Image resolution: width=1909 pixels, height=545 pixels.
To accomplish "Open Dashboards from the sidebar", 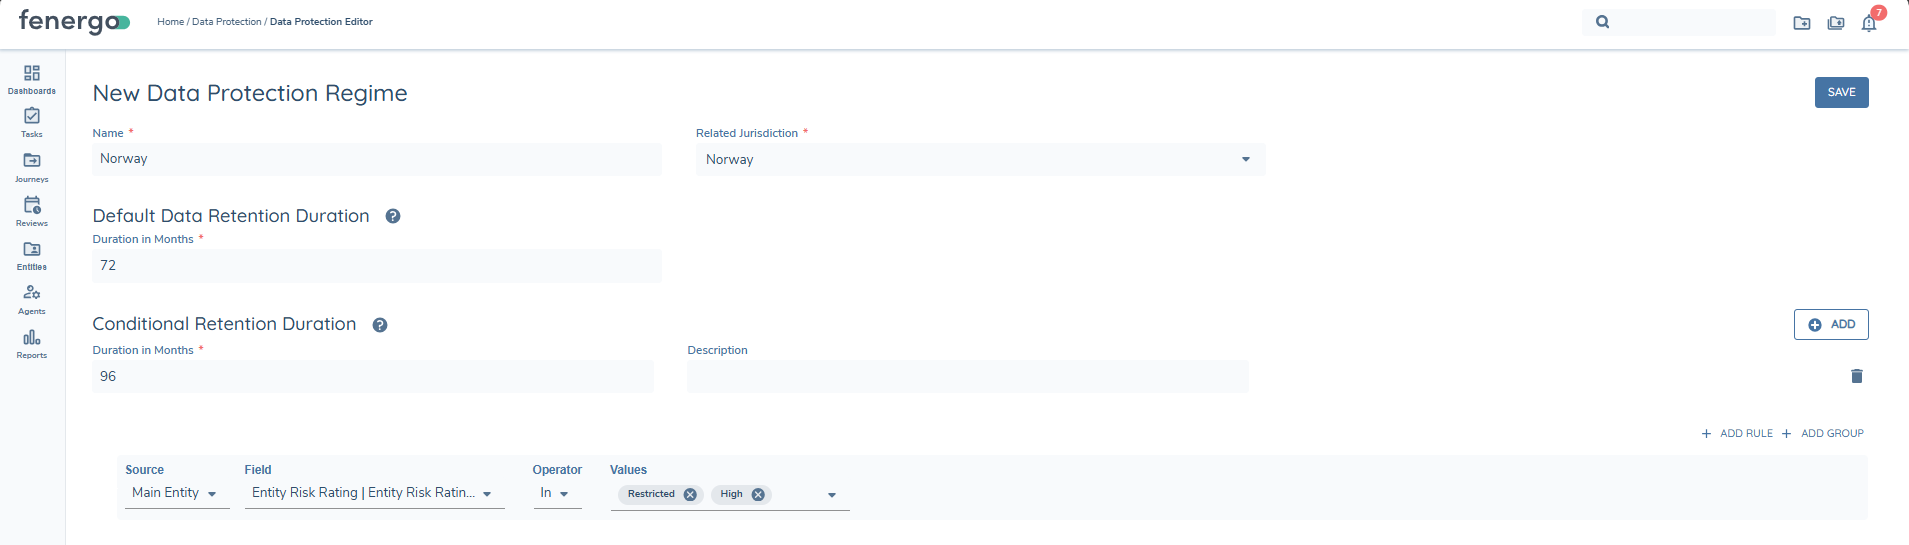I will point(32,79).
